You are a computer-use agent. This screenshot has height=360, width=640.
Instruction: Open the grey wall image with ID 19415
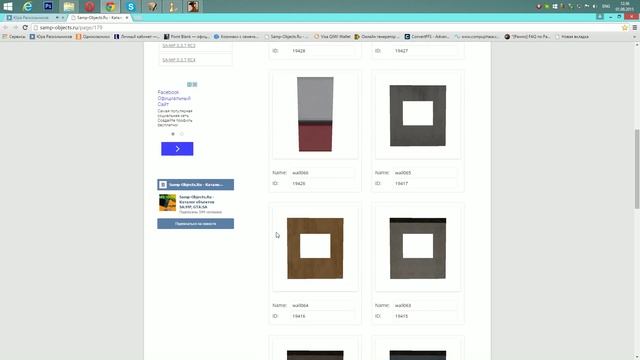(418, 248)
